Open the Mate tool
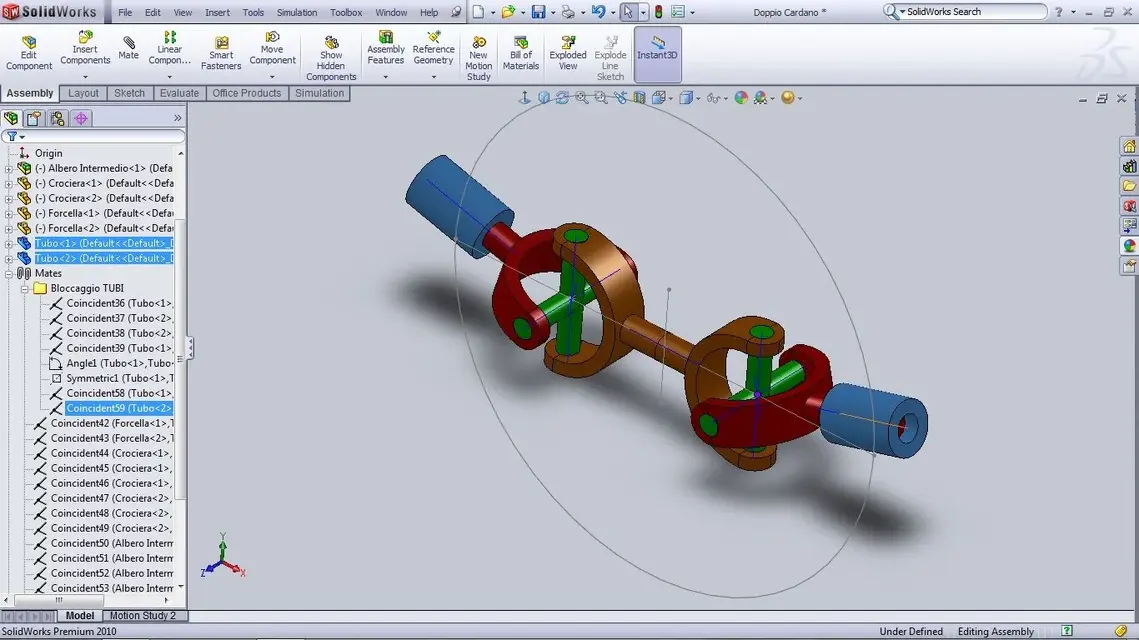The width and height of the screenshot is (1139, 640). [129, 48]
